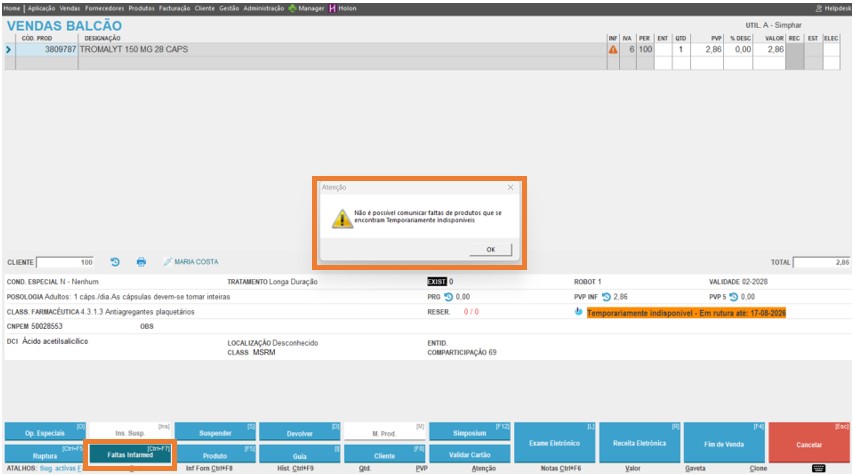Click product code 3809787 cell
The height and width of the screenshot is (476, 853).
pyautogui.click(x=47, y=50)
